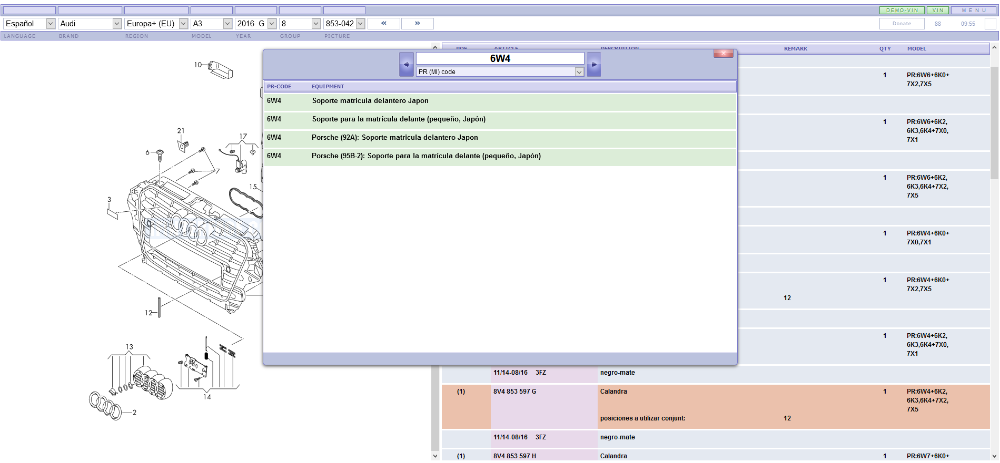1000x463 pixels.
Task: Click part callout 6 in the diagram
Action: click(147, 153)
